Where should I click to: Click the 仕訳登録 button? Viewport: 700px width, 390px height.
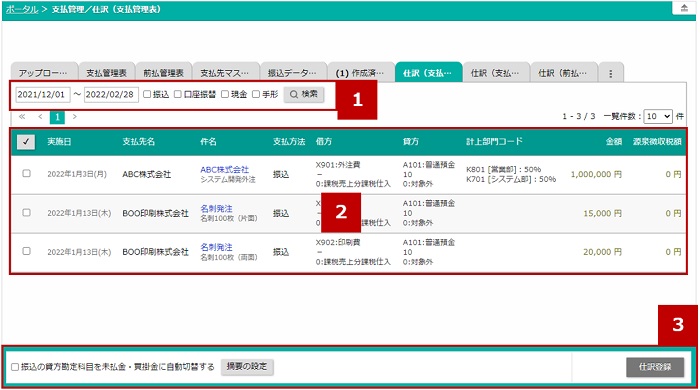coord(655,367)
